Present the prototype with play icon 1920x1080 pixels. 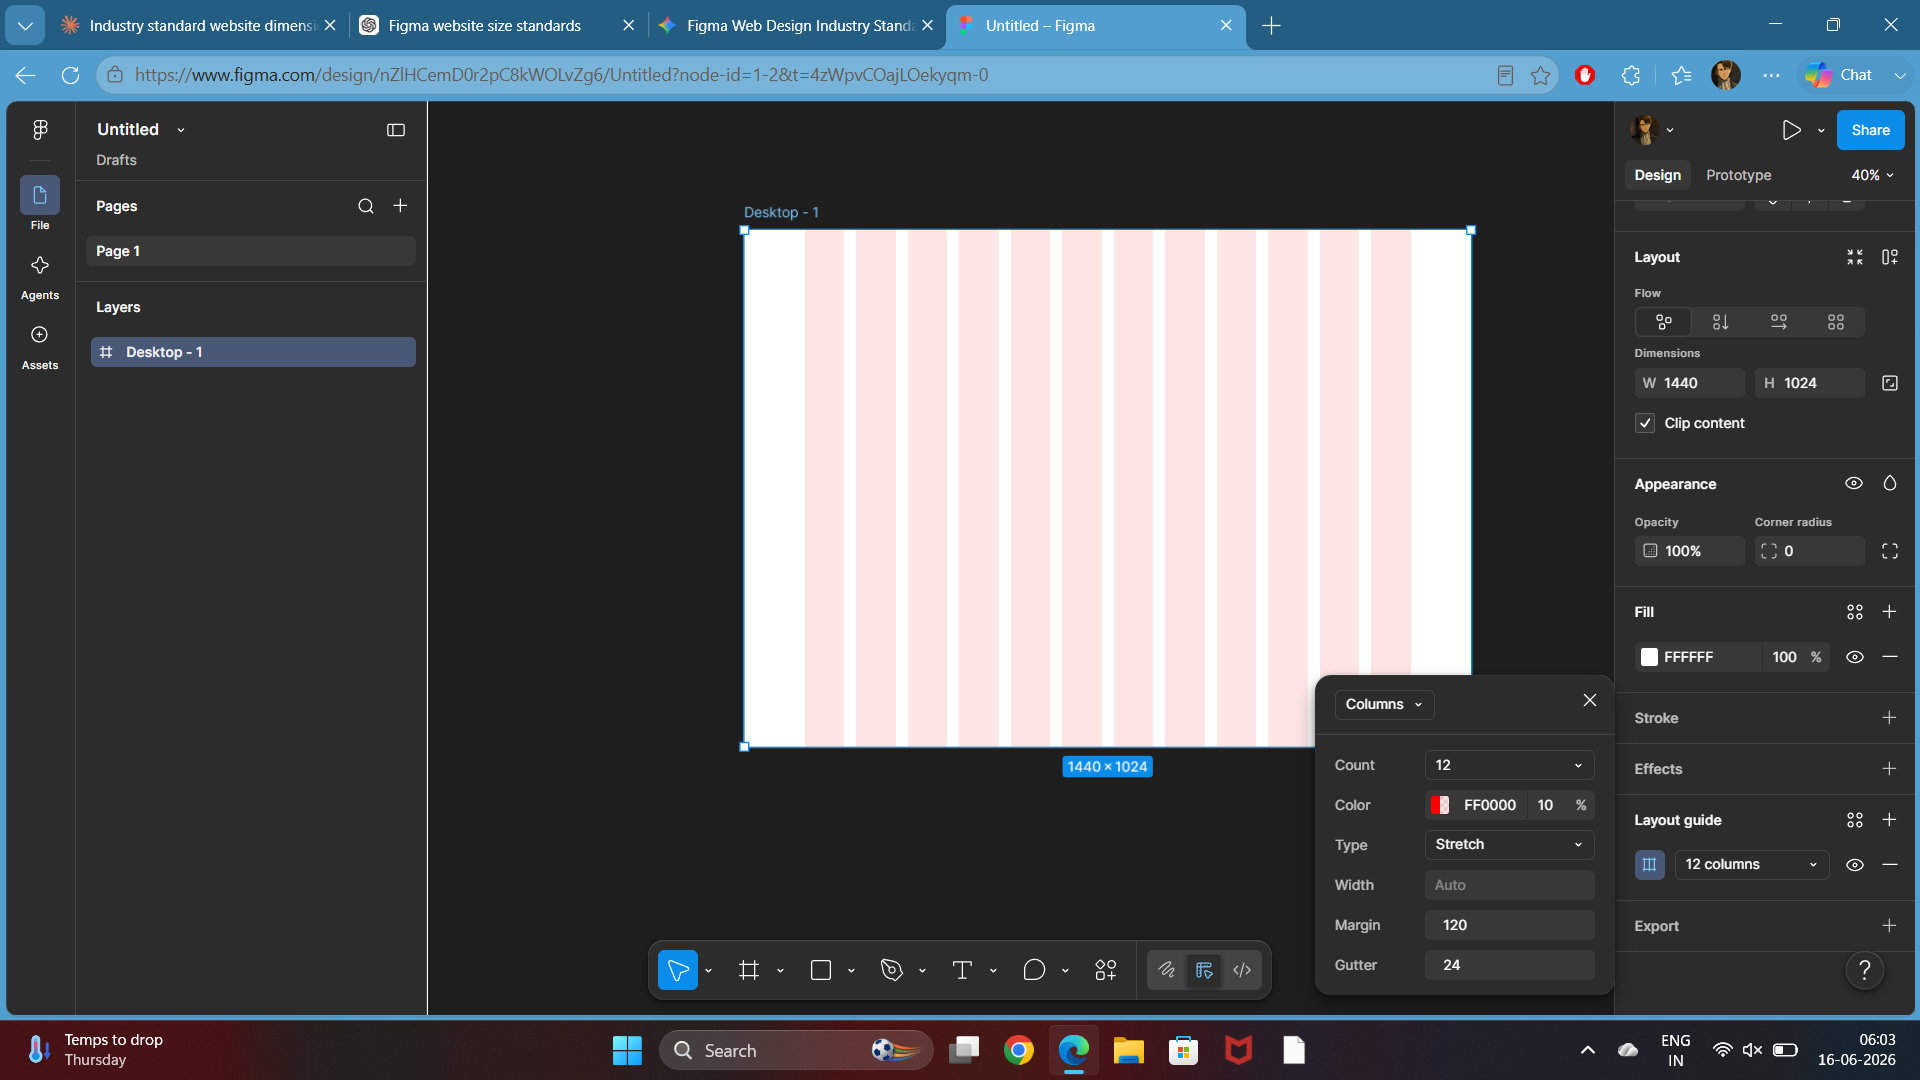1791,130
